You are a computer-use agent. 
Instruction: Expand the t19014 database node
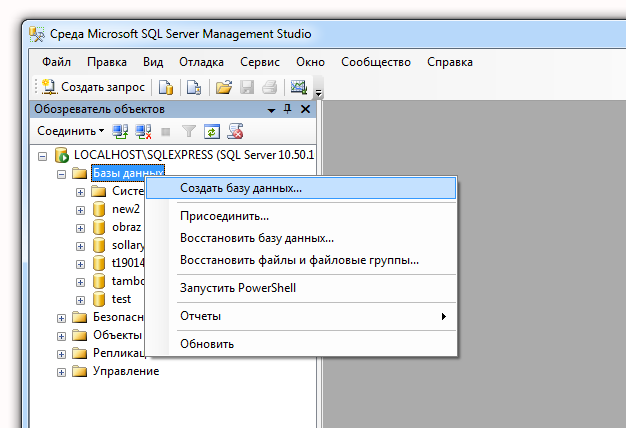[80, 264]
